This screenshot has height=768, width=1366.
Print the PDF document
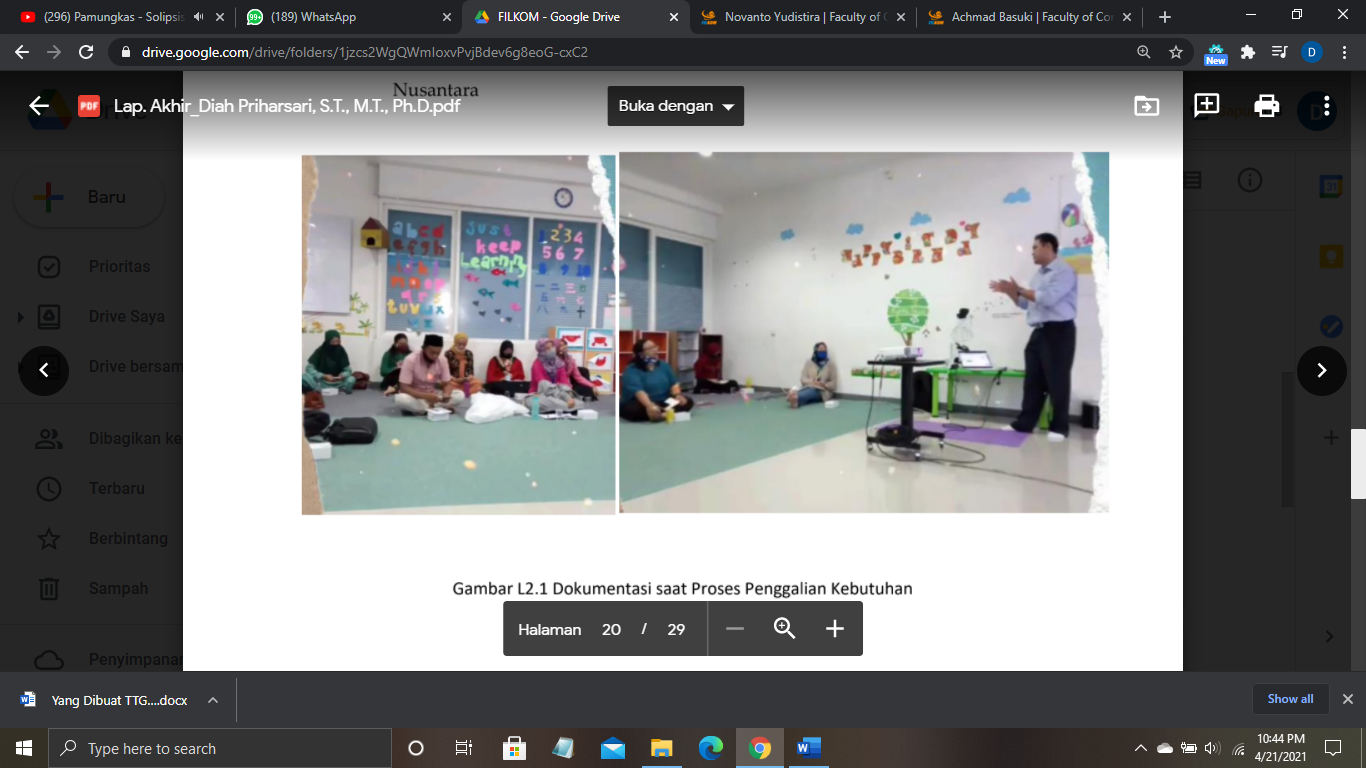[x=1267, y=106]
